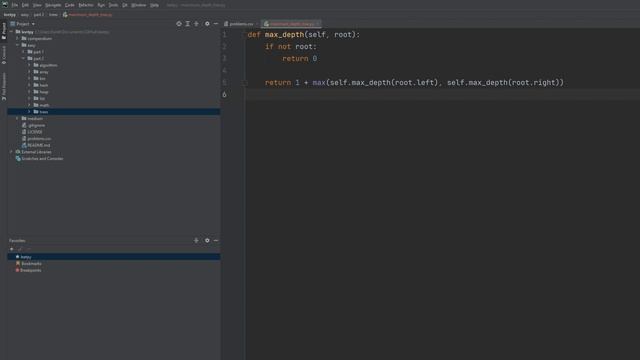Viewport: 640px width, 360px height.
Task: Click 'if not root:' on line 2
Action: (x=291, y=47)
